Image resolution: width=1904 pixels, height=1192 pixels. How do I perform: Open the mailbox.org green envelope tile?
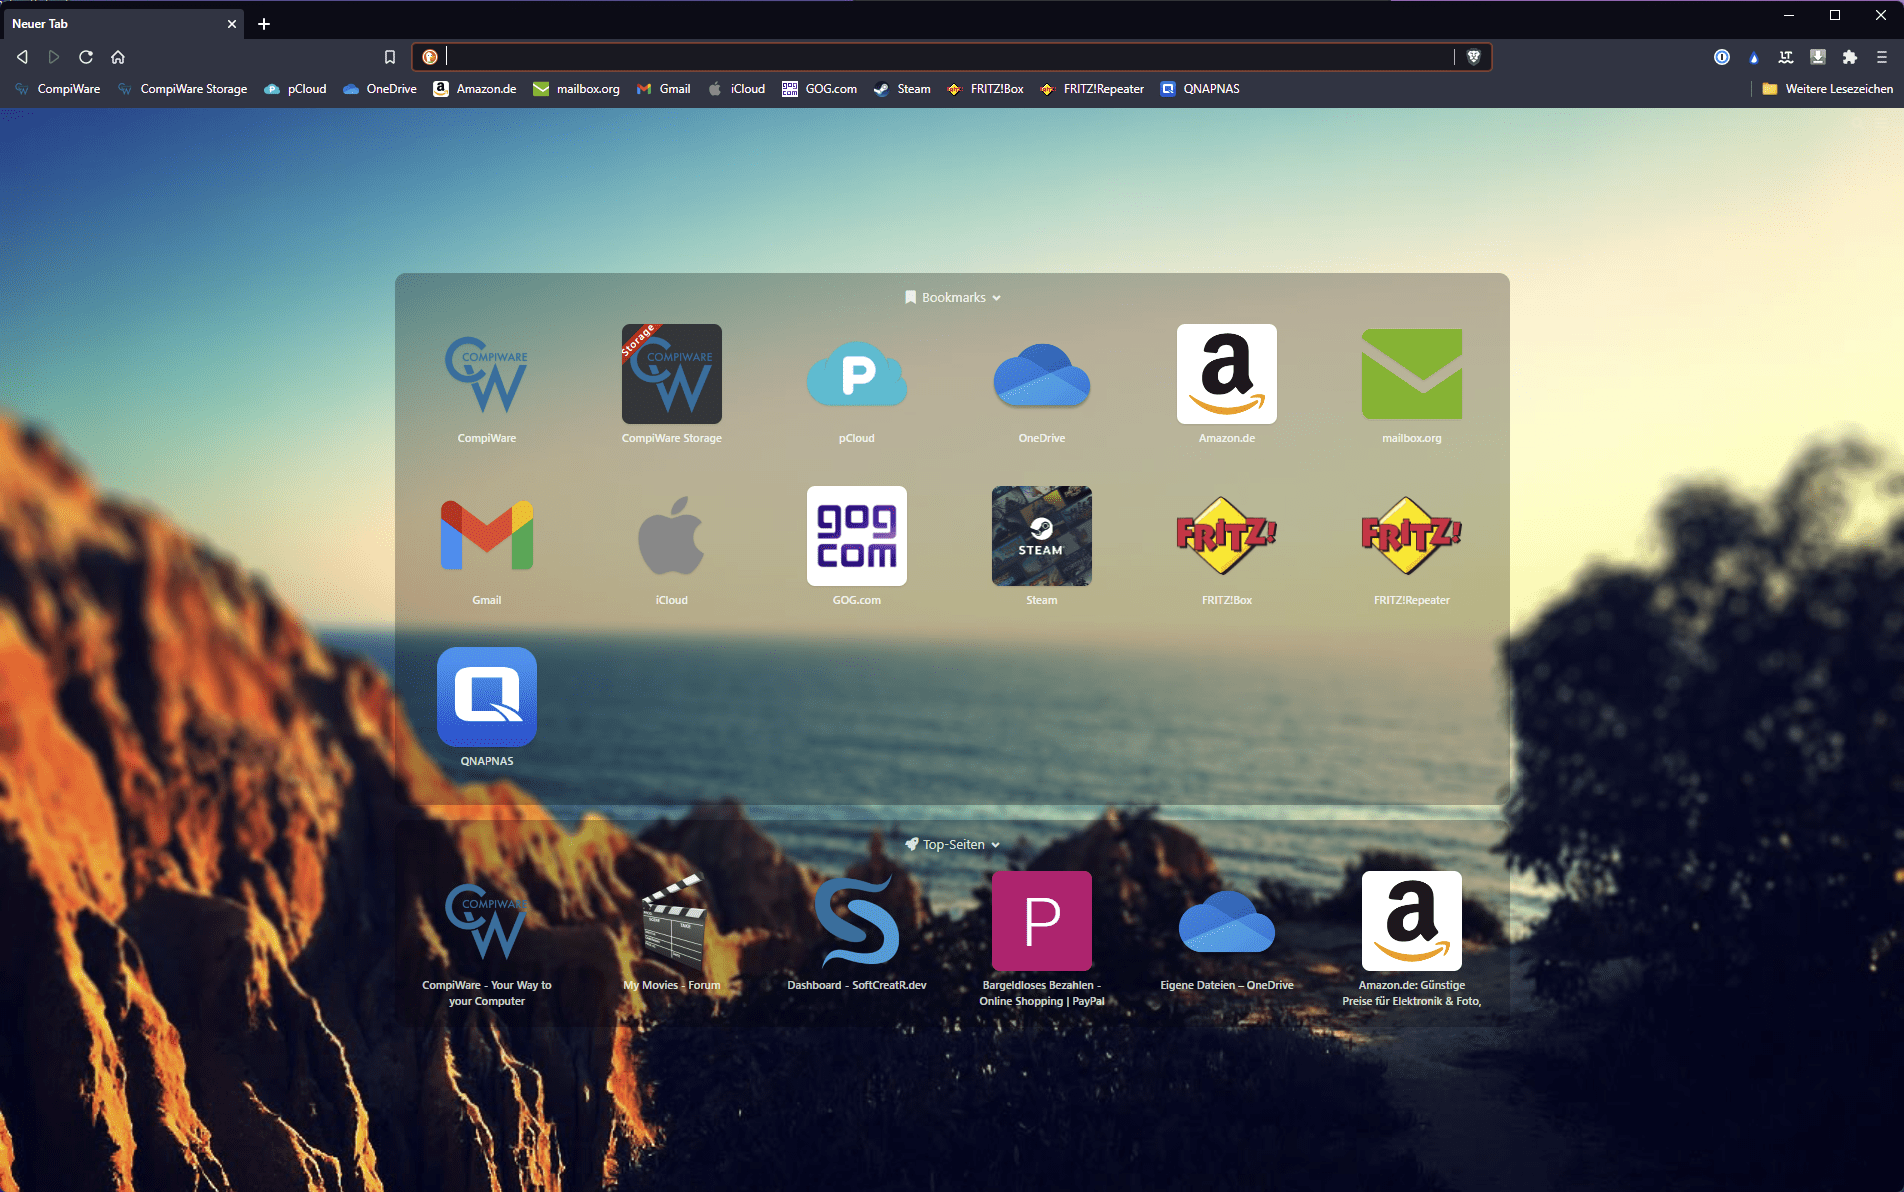point(1412,385)
